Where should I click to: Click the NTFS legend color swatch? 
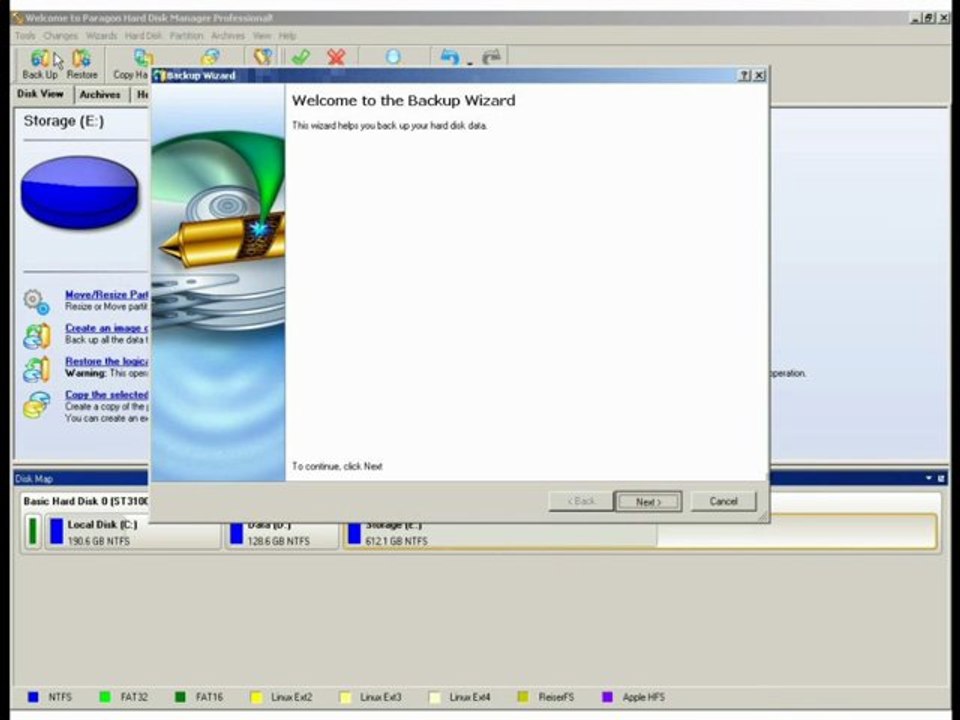tap(33, 697)
